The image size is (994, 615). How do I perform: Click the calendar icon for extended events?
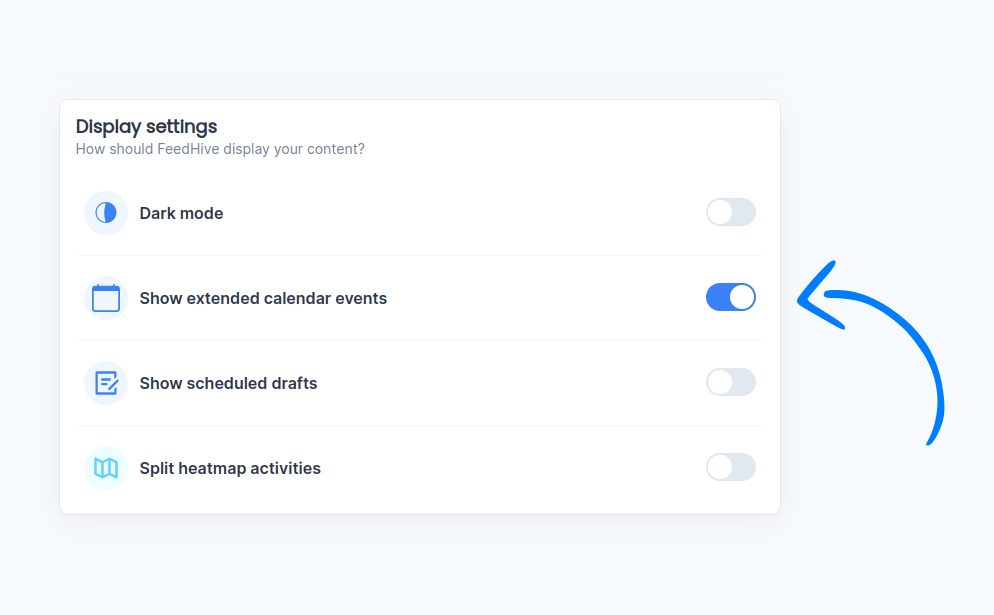tap(106, 298)
